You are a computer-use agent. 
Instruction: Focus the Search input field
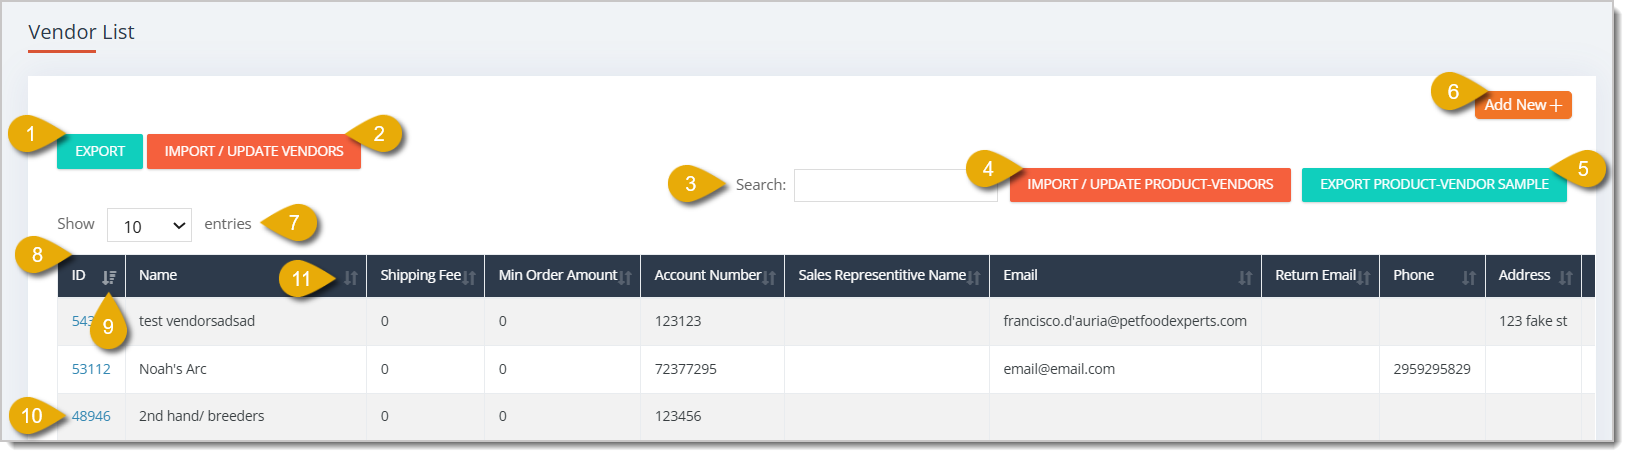(x=895, y=185)
